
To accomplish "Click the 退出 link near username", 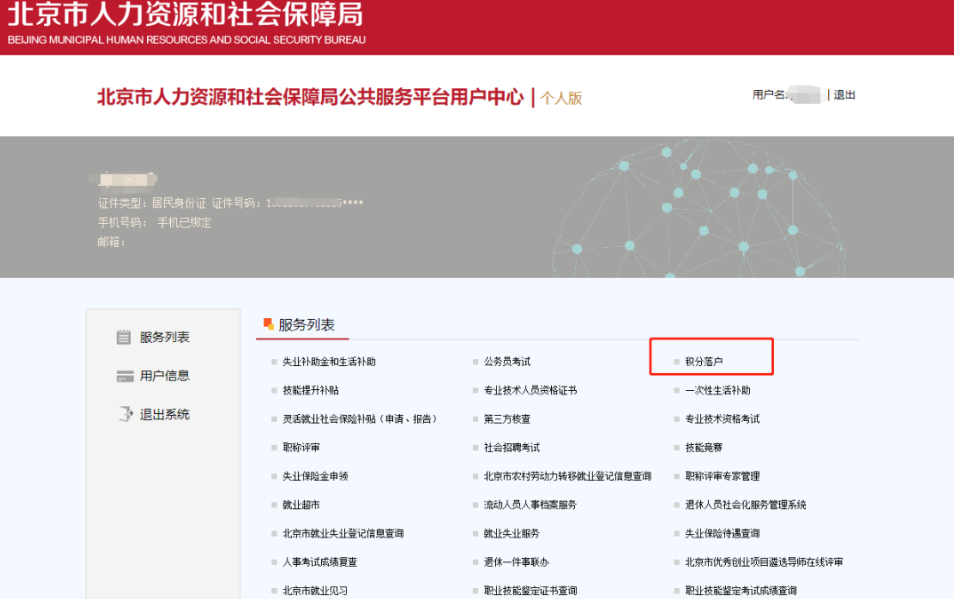I will [x=844, y=95].
